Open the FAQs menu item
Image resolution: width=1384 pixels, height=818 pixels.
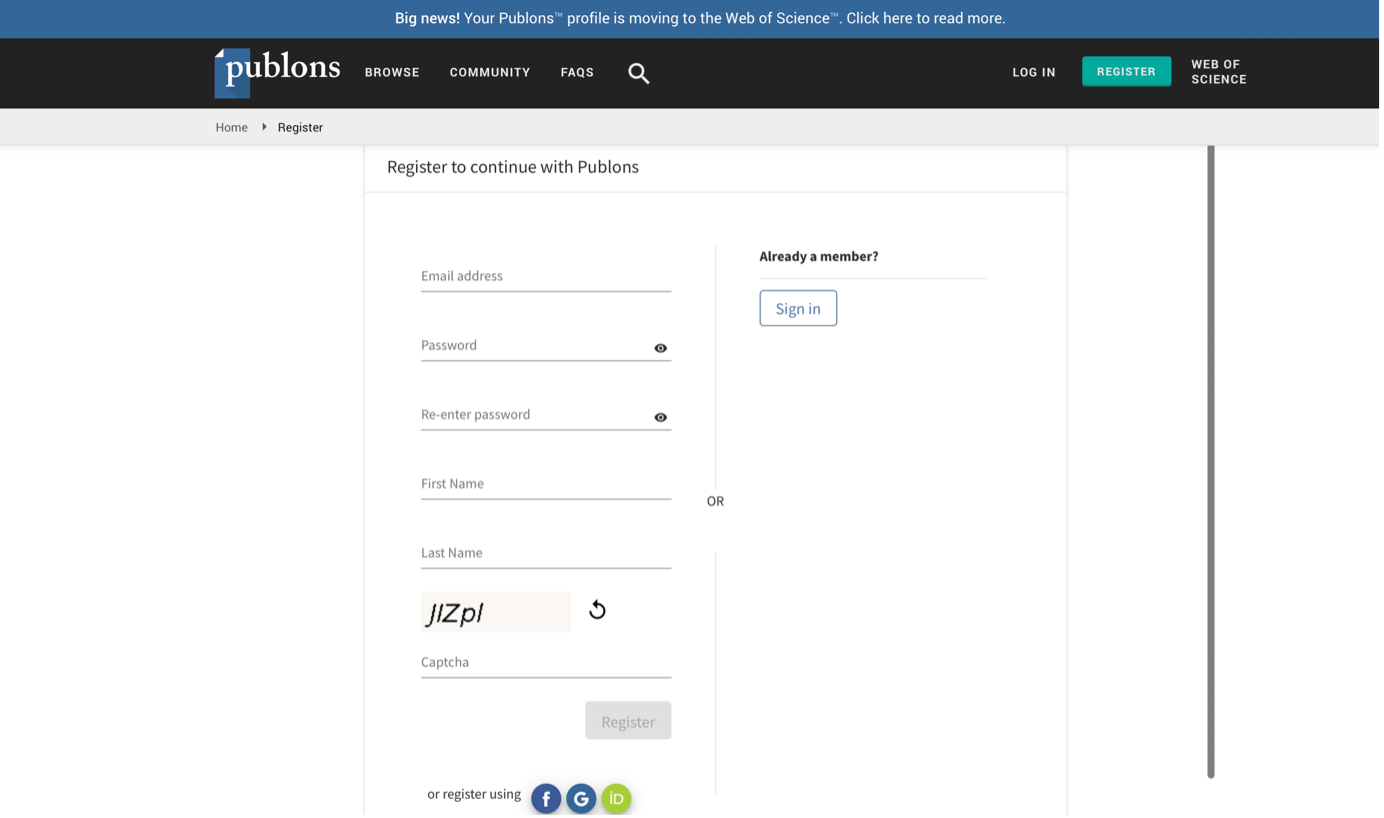(578, 73)
